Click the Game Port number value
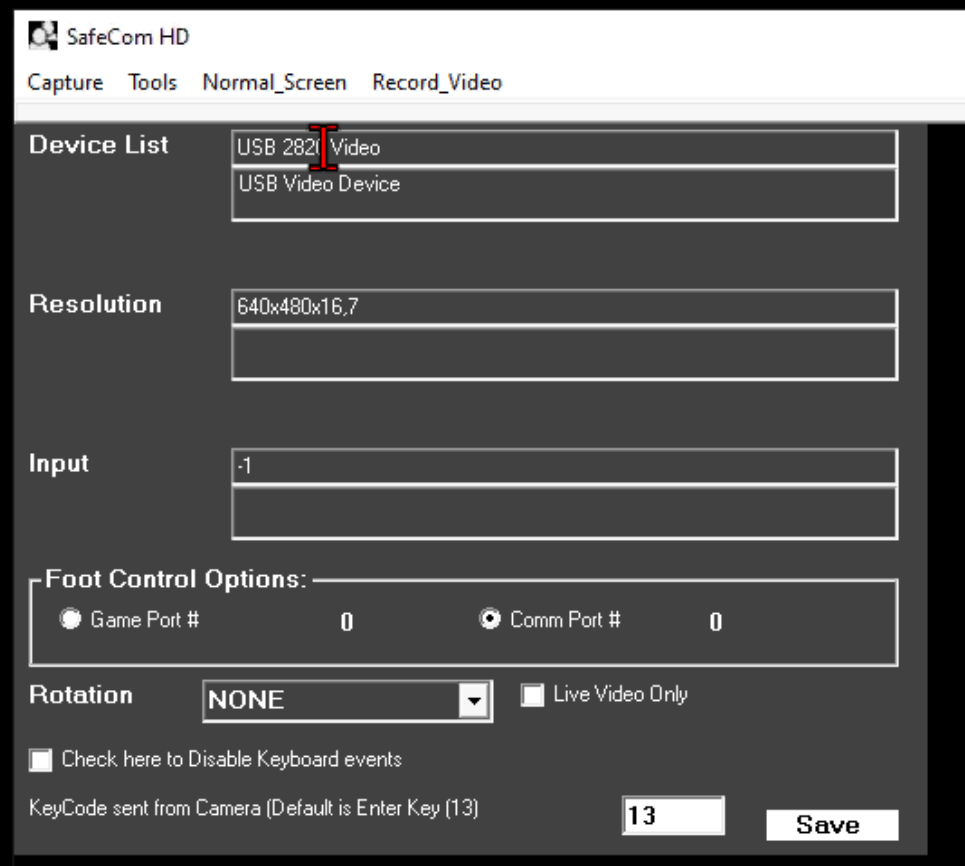This screenshot has width=965, height=866. coord(347,622)
